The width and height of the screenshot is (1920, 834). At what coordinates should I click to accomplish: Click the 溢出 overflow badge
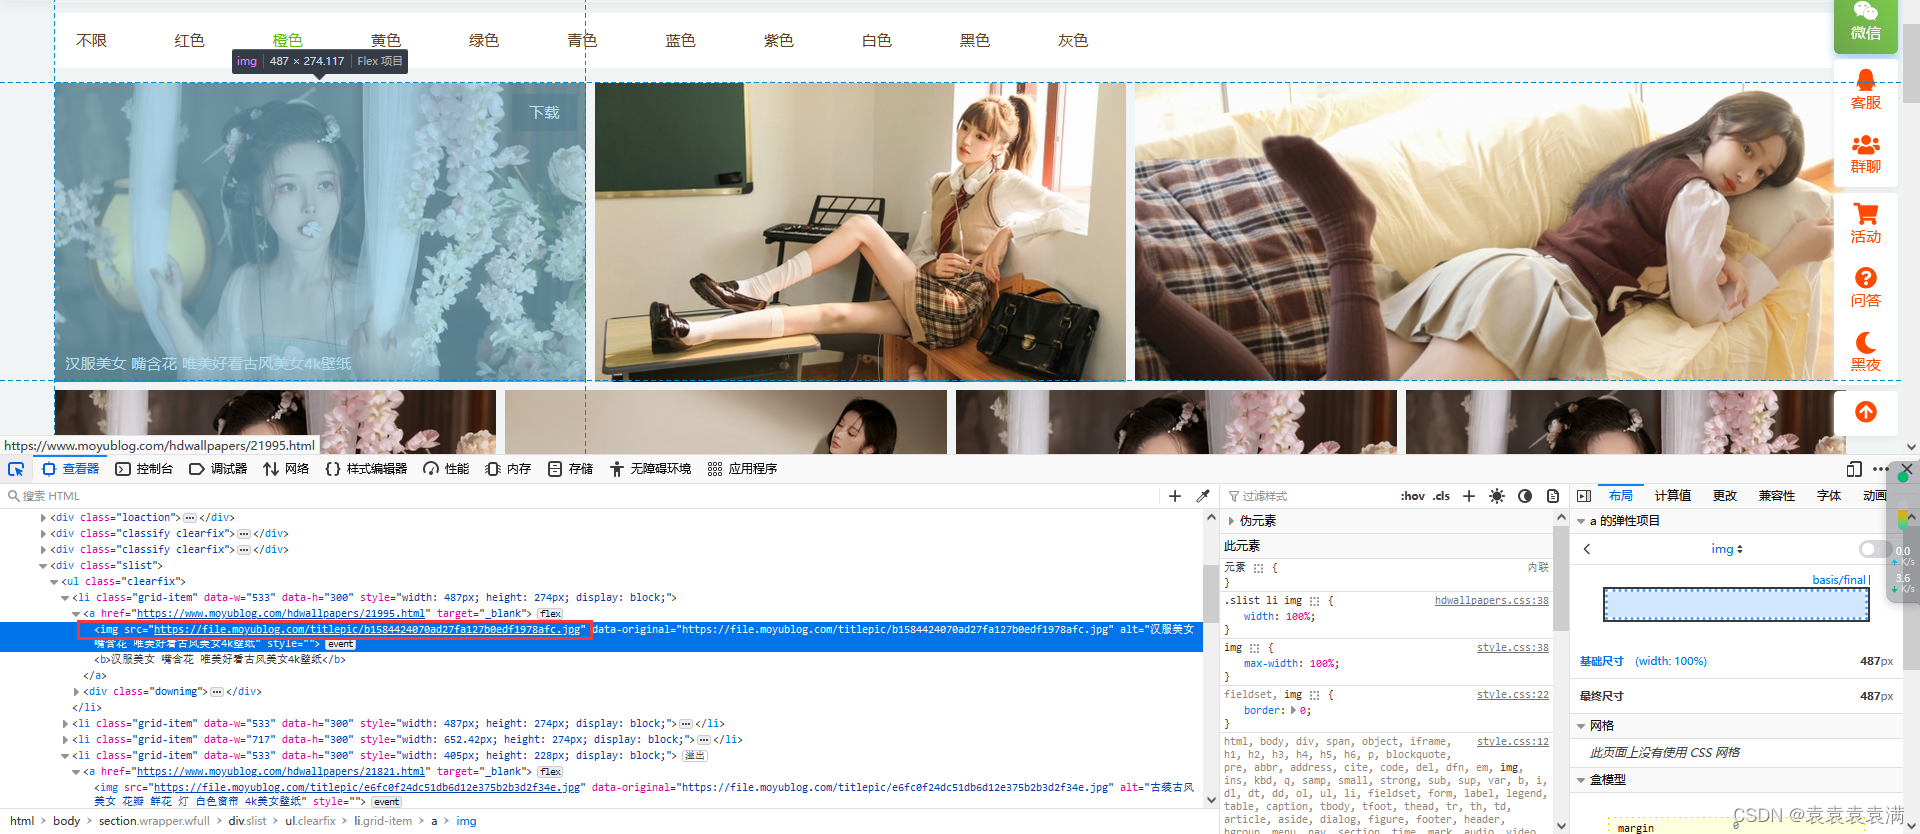pyautogui.click(x=694, y=756)
